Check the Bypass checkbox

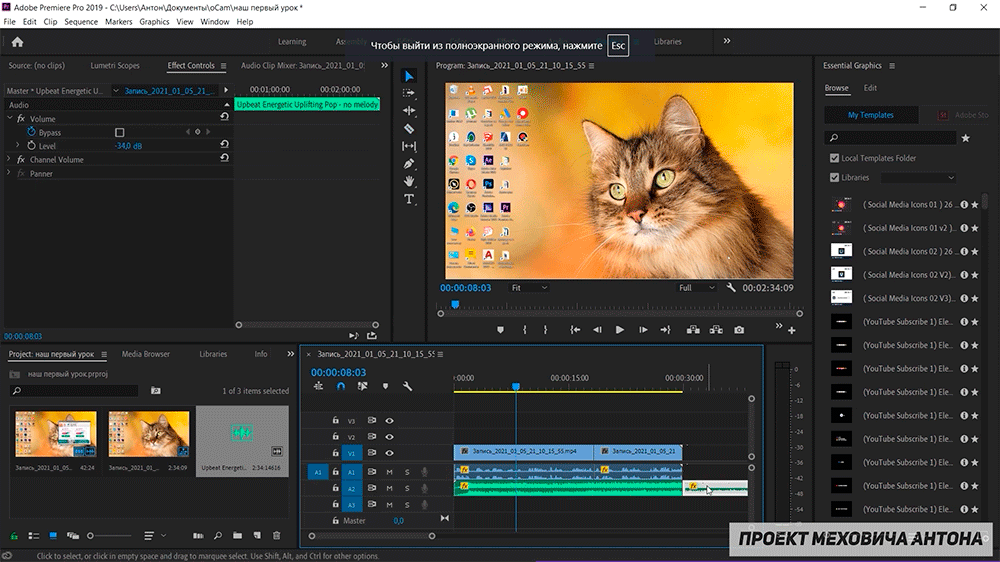point(119,133)
